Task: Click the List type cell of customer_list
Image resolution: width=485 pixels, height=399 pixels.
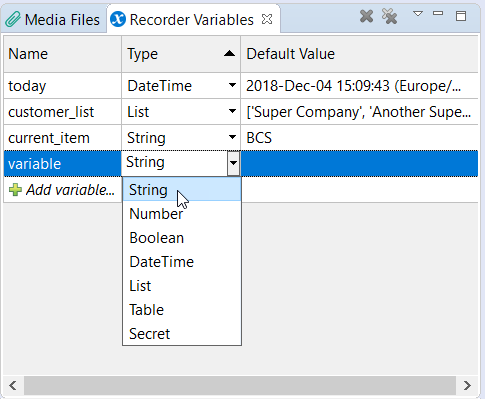Action: pyautogui.click(x=181, y=112)
